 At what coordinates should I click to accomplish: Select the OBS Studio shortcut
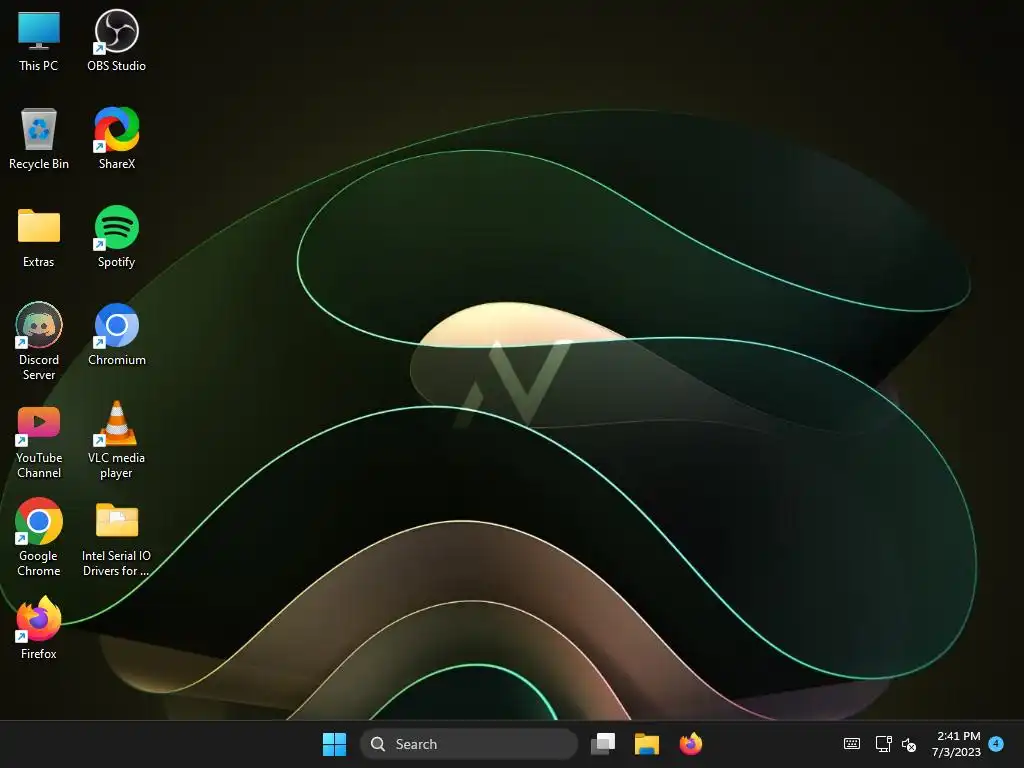(116, 41)
